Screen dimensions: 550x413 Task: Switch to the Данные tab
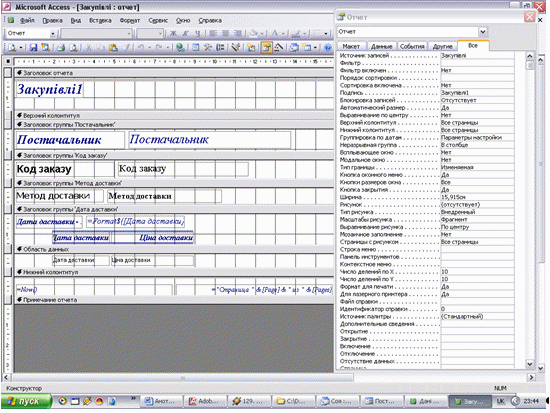coord(381,46)
